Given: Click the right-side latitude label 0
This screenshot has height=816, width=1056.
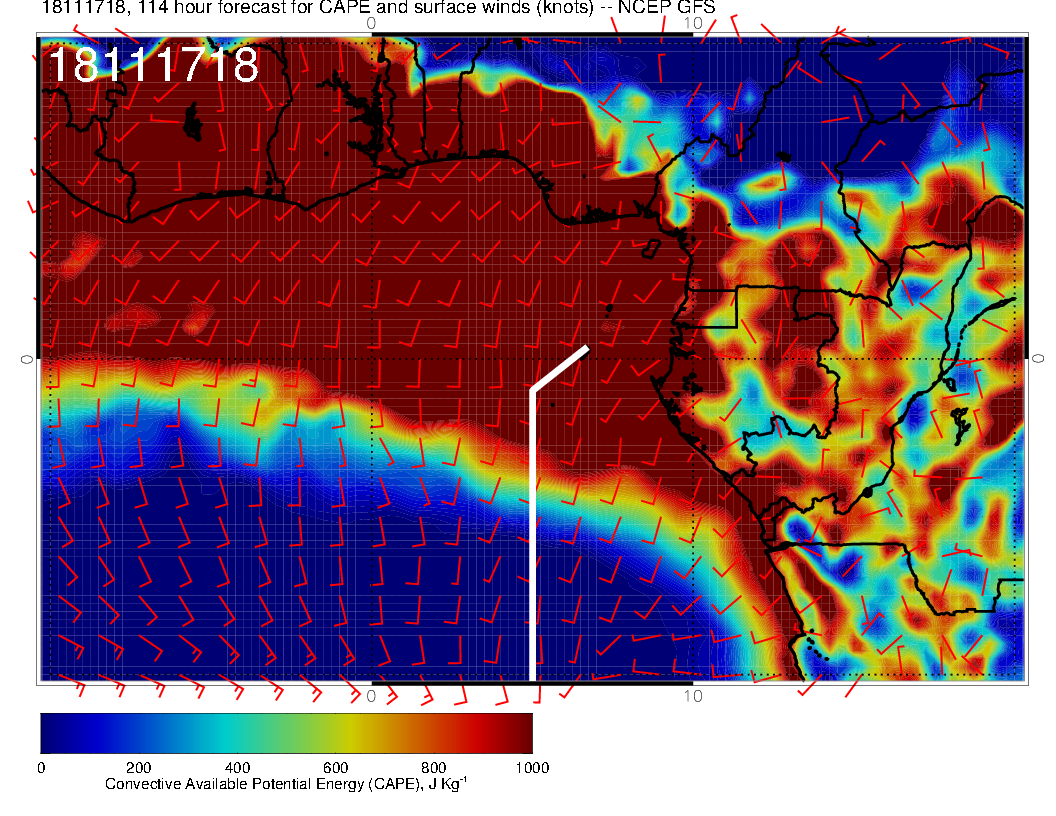Looking at the screenshot, I should (1038, 359).
